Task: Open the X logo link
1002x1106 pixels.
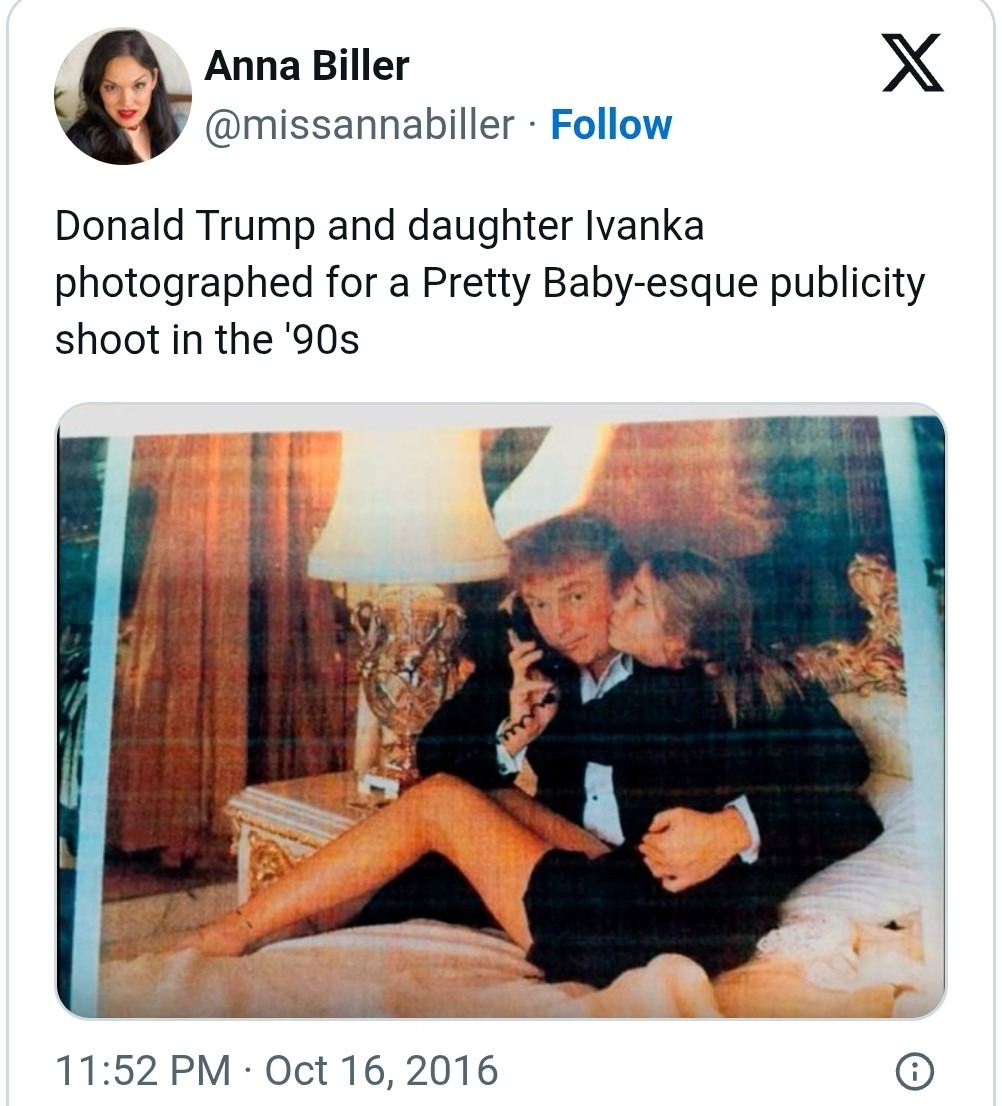Action: [912, 63]
